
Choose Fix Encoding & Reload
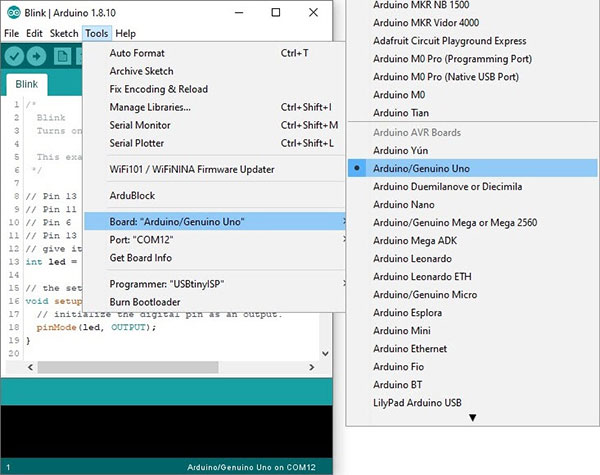[214, 89]
